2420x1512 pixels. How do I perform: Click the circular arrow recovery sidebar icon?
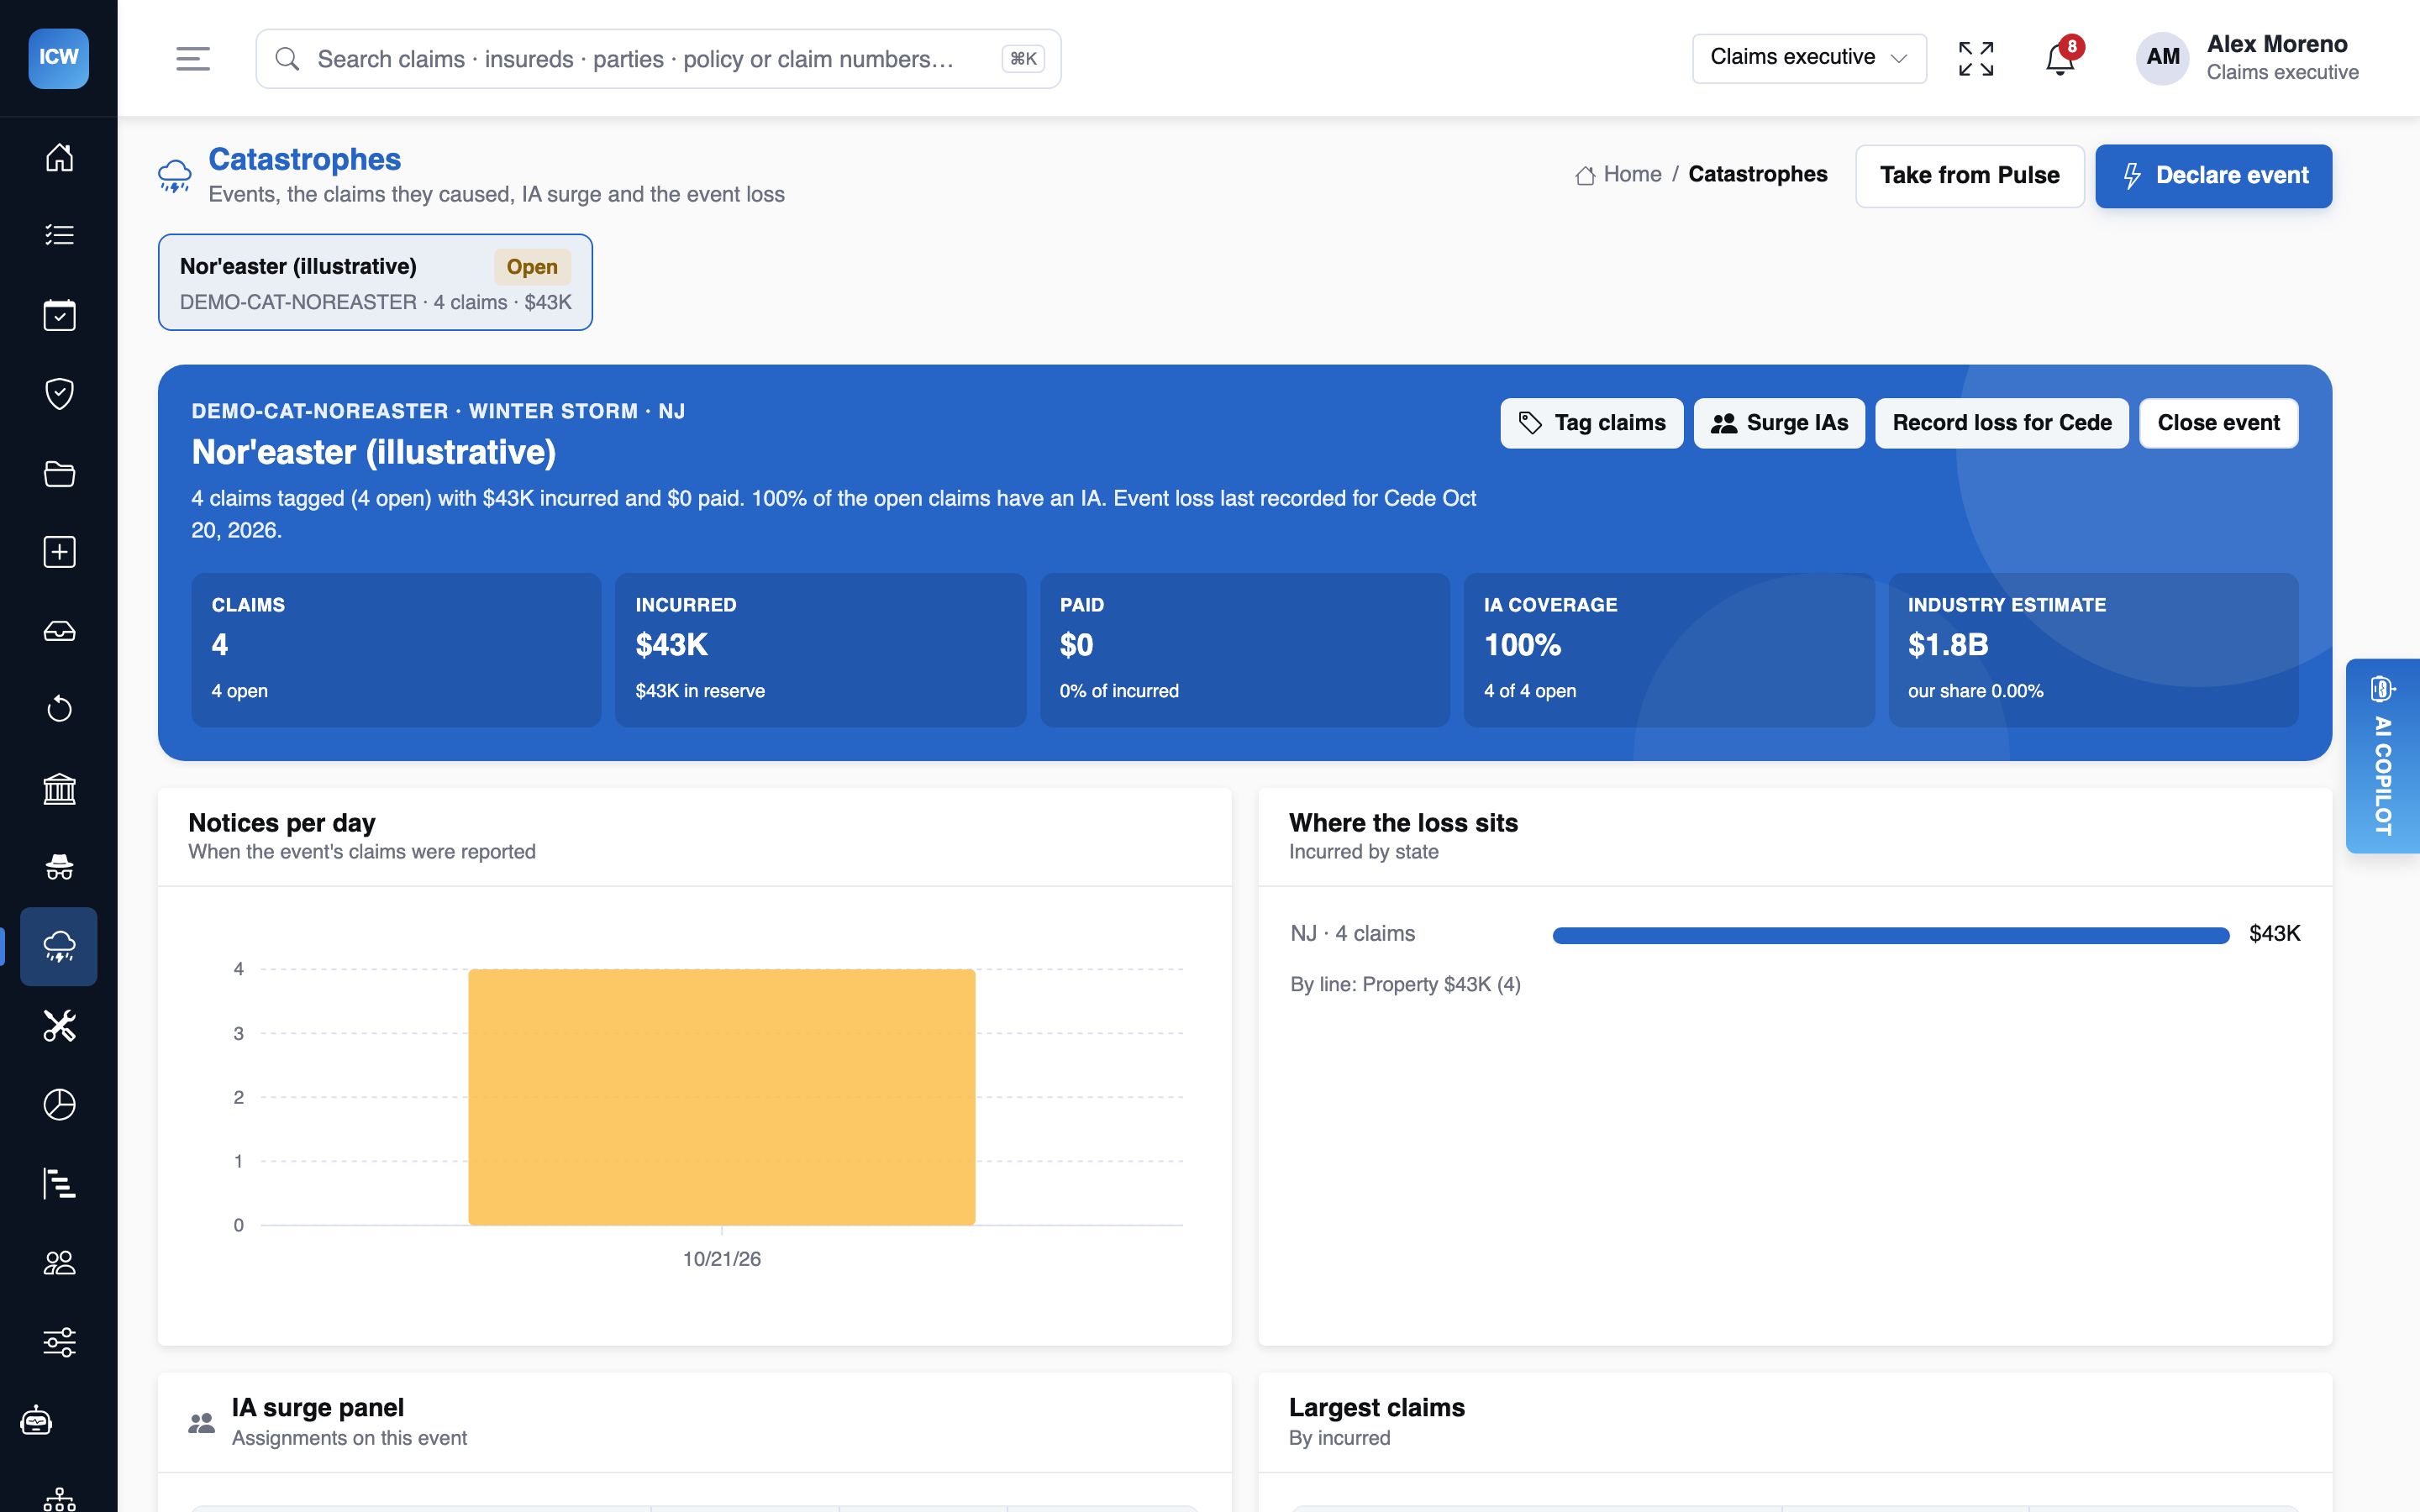[59, 709]
